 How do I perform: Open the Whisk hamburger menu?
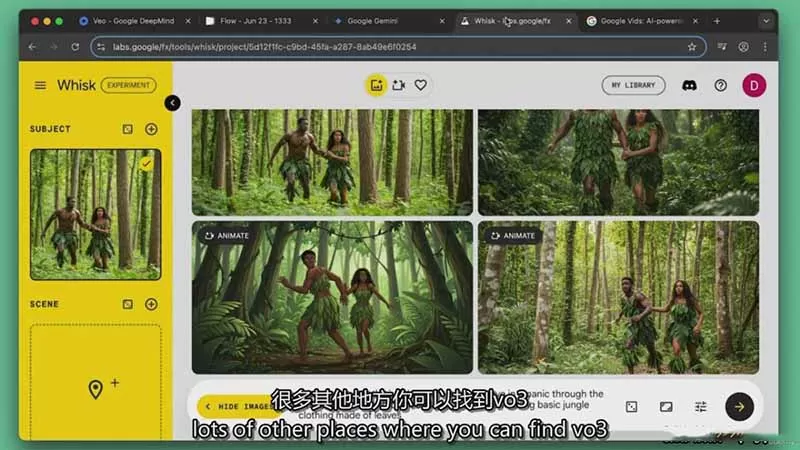[x=40, y=85]
